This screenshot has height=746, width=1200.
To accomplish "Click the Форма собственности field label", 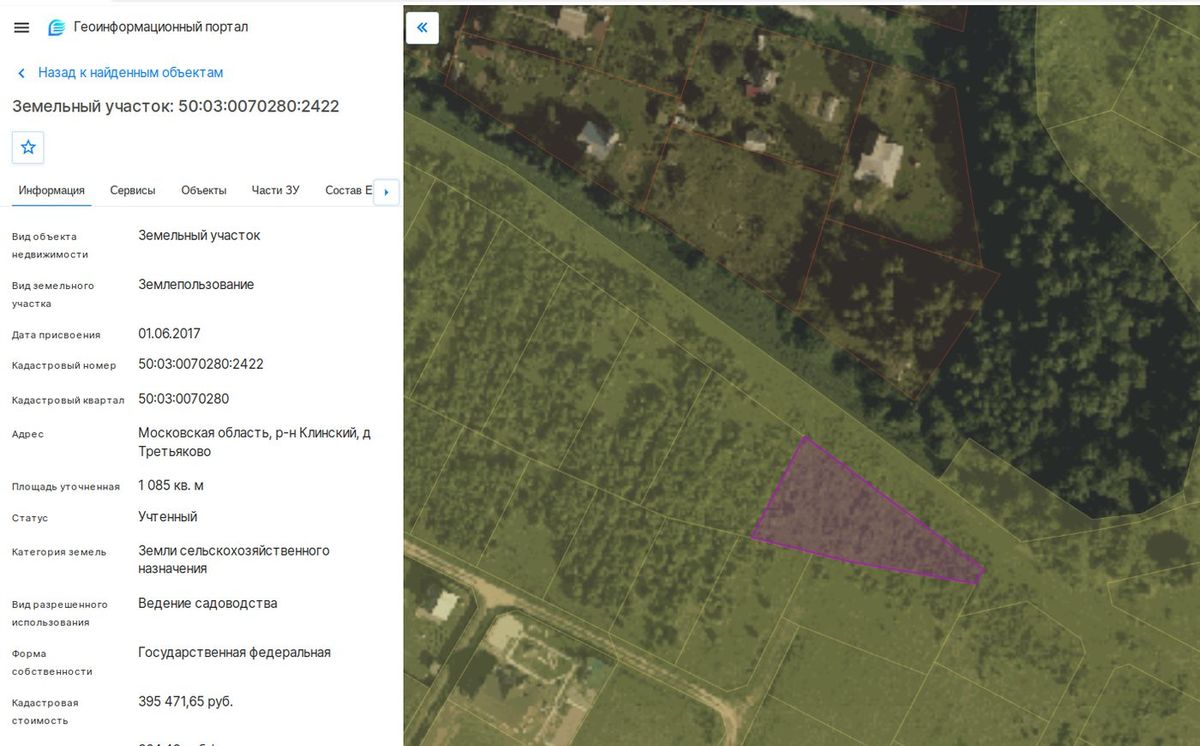I will [x=52, y=663].
